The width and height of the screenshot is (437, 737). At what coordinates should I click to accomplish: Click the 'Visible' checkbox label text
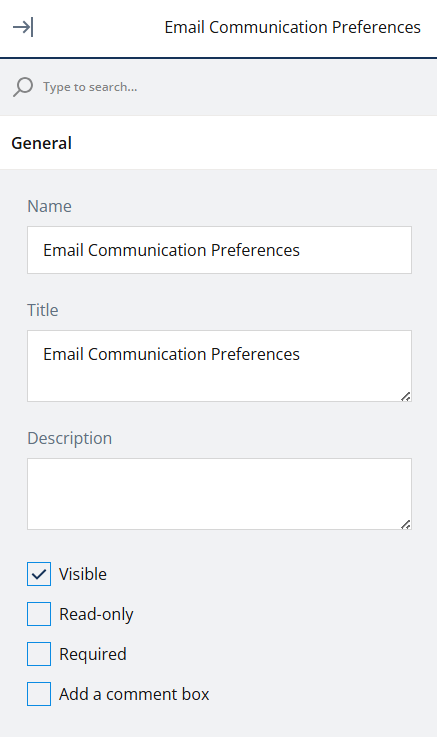tap(83, 574)
